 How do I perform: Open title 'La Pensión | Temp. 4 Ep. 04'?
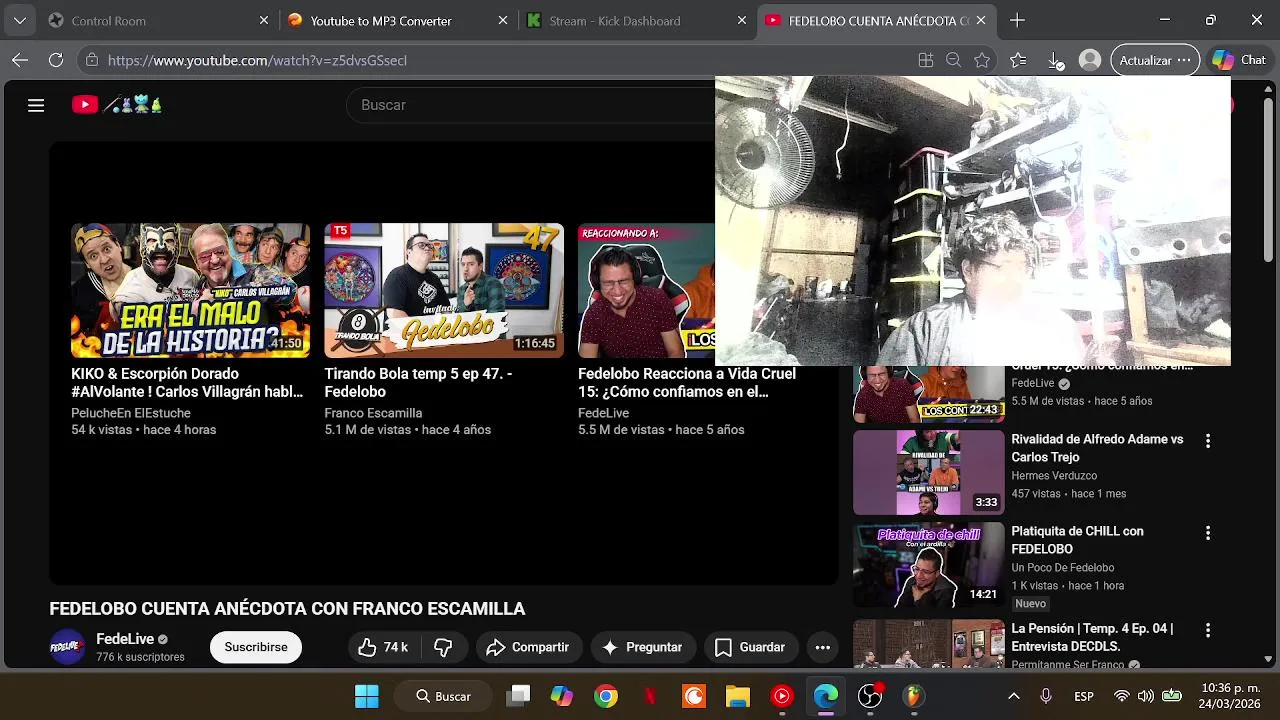(1092, 637)
